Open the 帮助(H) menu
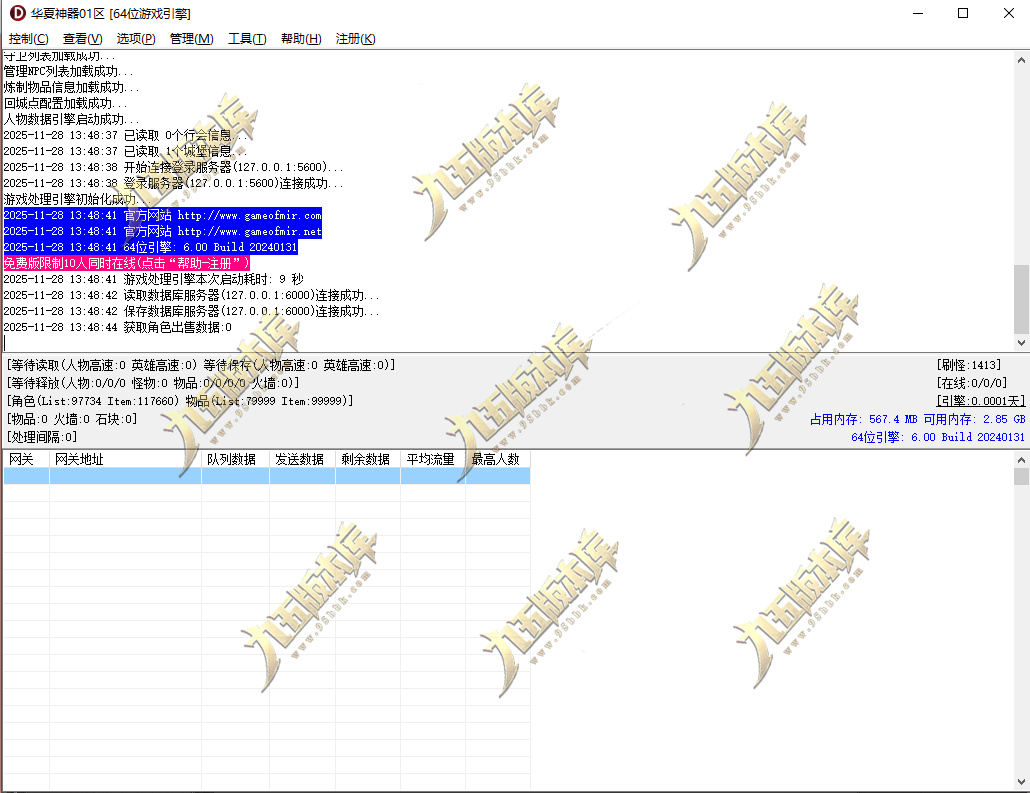The height and width of the screenshot is (793, 1030). coord(301,39)
